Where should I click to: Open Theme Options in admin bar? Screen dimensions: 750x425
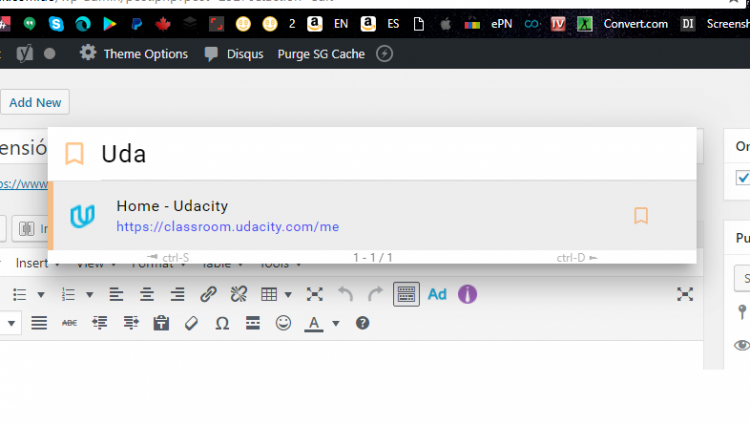coord(133,54)
